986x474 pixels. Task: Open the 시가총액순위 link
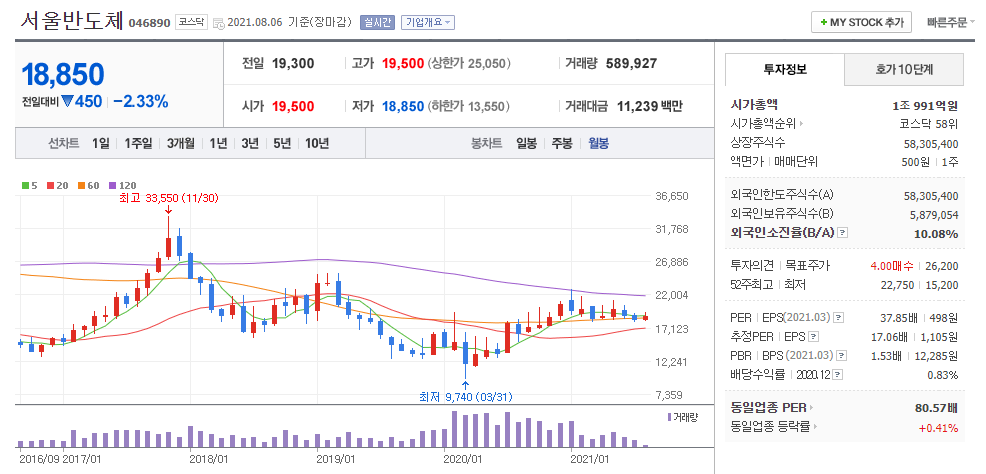point(763,124)
